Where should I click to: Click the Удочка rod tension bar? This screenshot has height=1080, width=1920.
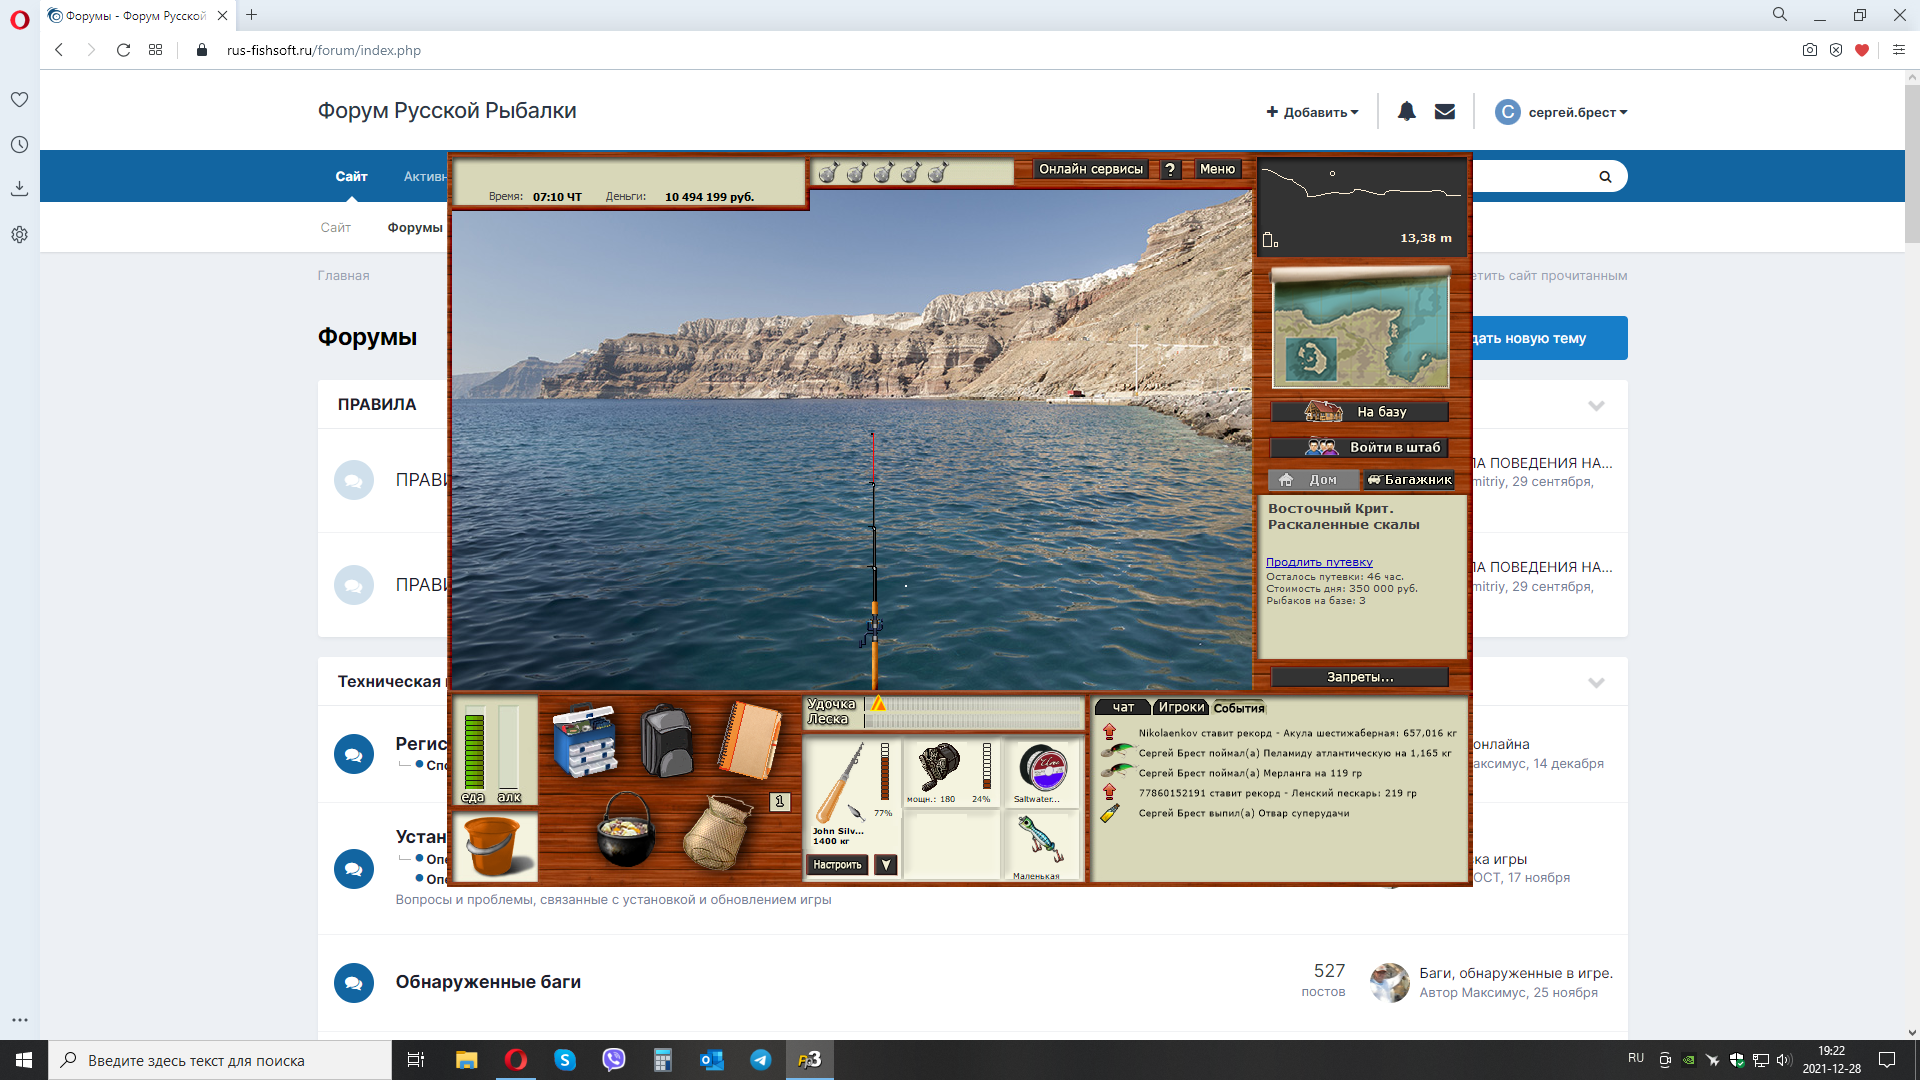coord(973,704)
